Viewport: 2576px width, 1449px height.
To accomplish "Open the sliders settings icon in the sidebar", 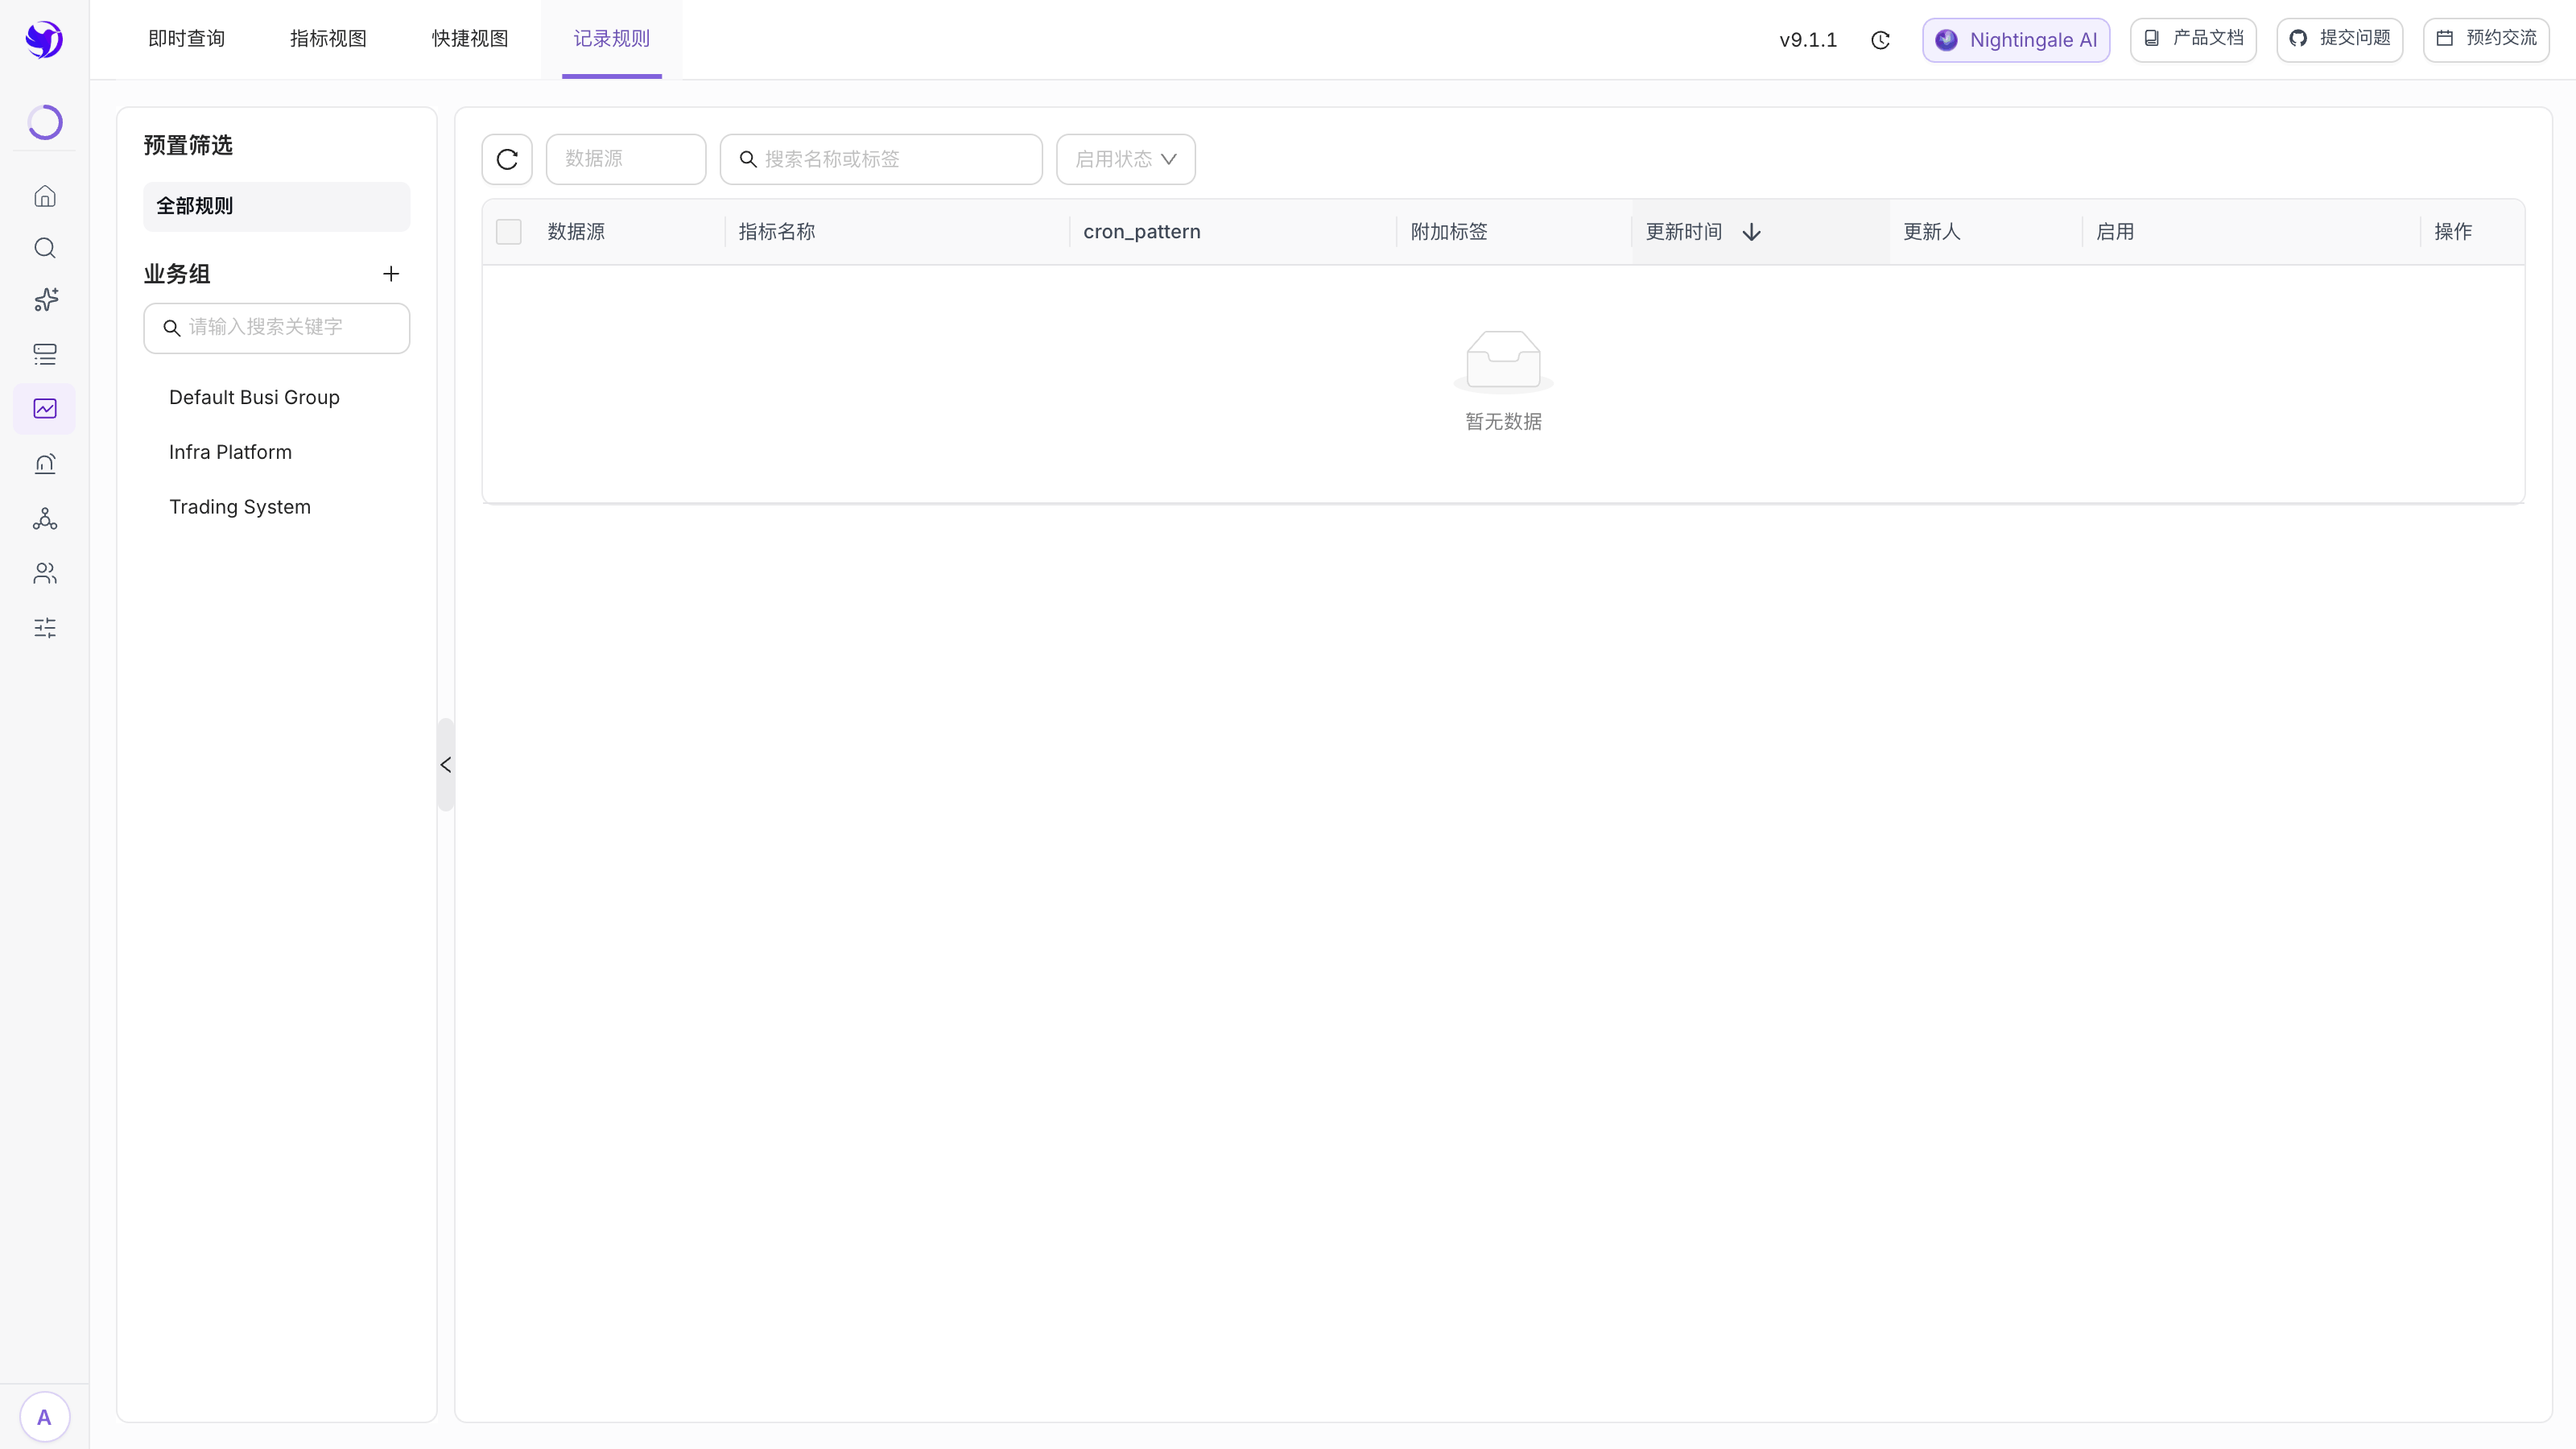I will click(x=45, y=628).
